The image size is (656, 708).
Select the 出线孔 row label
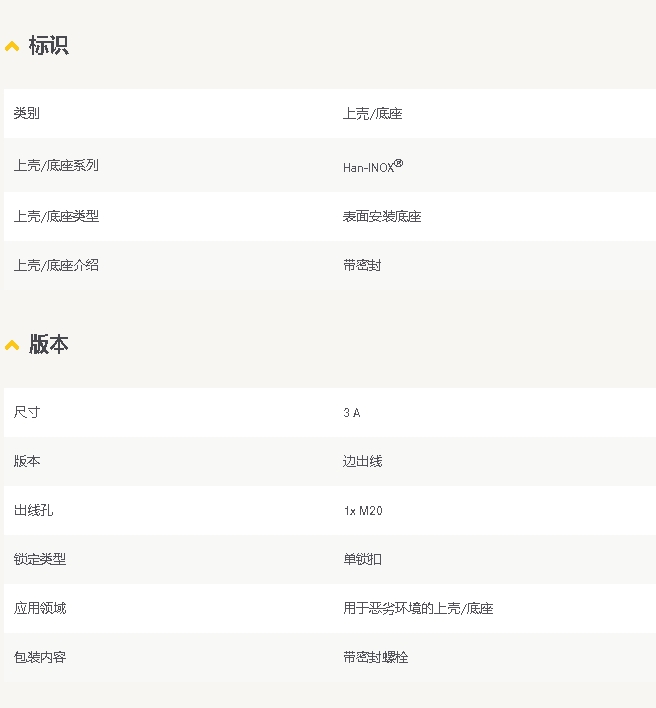(x=33, y=510)
